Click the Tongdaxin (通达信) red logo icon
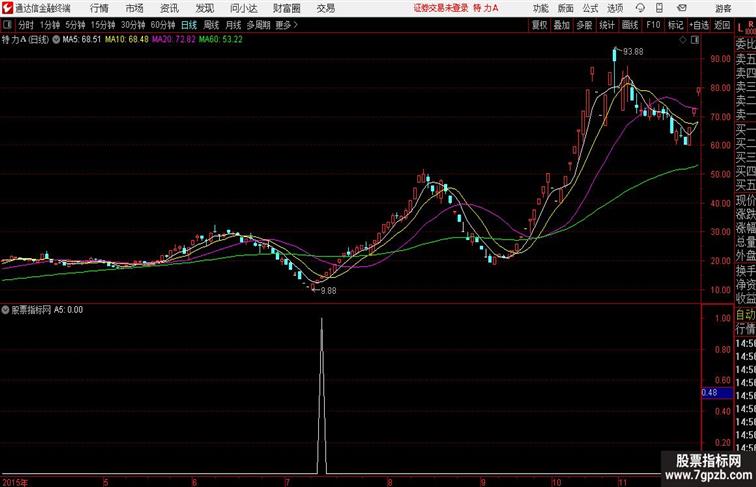Image resolution: width=756 pixels, height=487 pixels. (7, 8)
